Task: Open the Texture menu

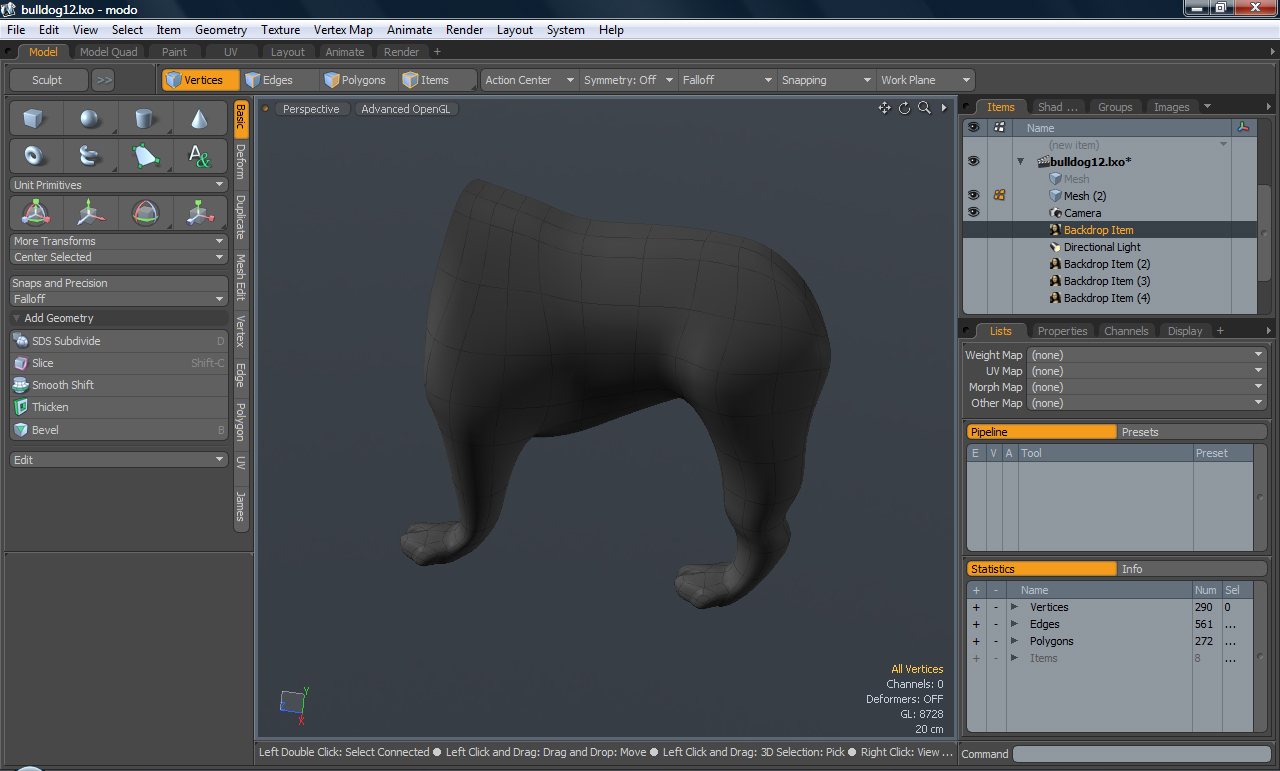Action: point(280,30)
